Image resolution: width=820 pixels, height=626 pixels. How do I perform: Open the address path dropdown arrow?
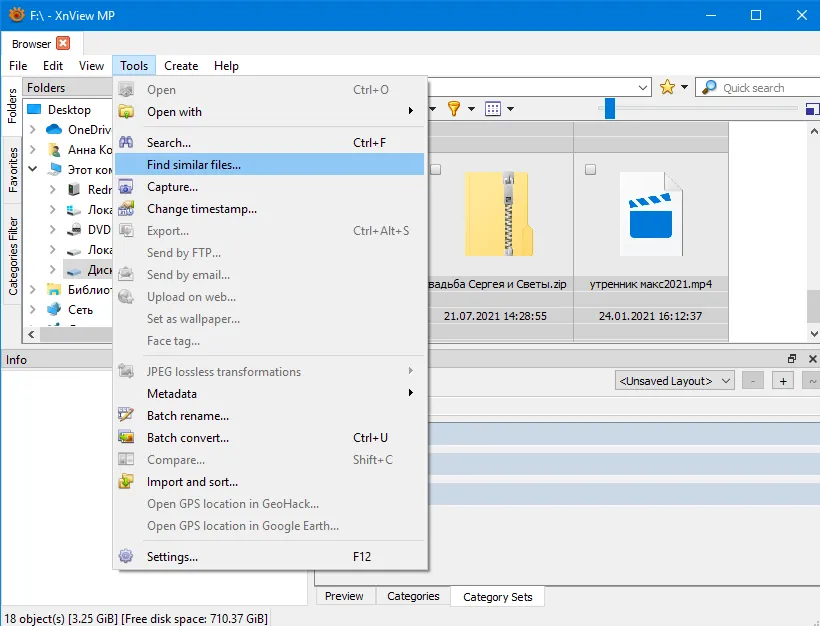[643, 87]
